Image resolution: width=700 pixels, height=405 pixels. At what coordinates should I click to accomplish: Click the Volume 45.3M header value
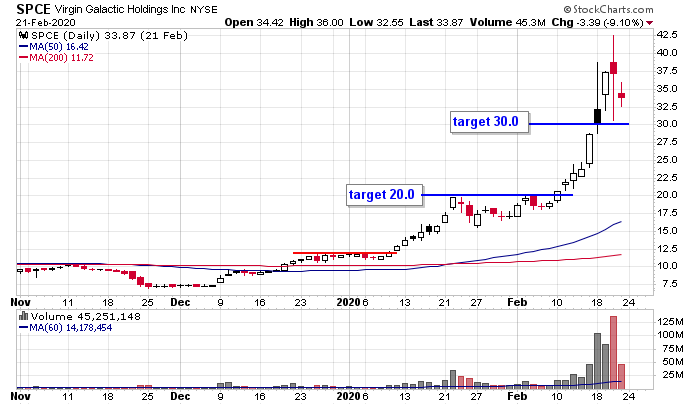point(508,22)
